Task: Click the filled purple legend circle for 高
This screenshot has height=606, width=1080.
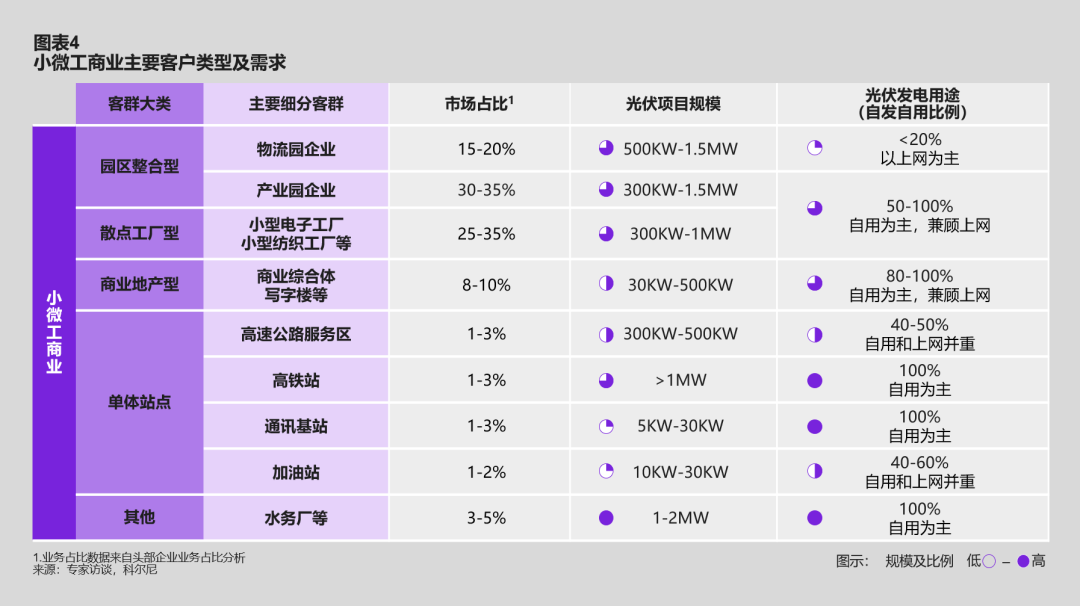Action: [x=1023, y=561]
